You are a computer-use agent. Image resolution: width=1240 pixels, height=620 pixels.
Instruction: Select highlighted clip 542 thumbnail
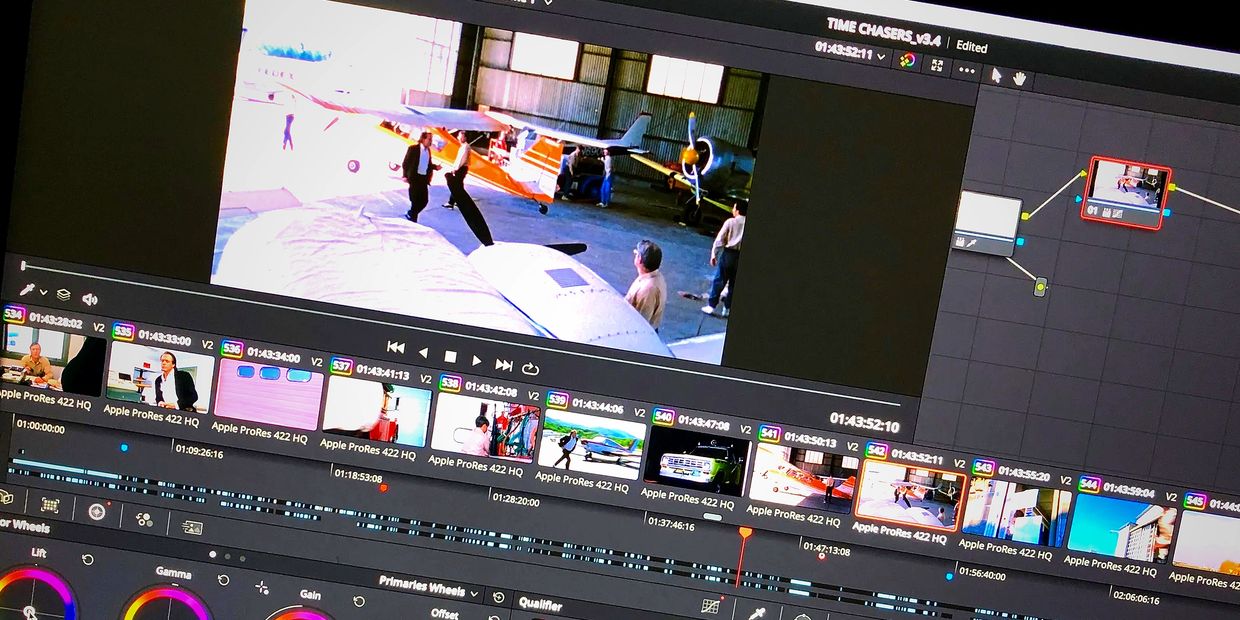pos(909,495)
